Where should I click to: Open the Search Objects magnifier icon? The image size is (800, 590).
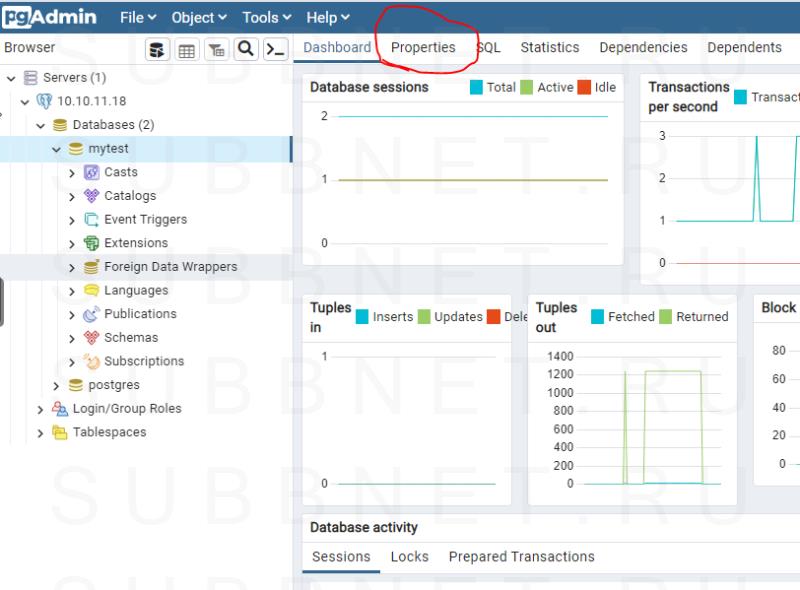245,49
